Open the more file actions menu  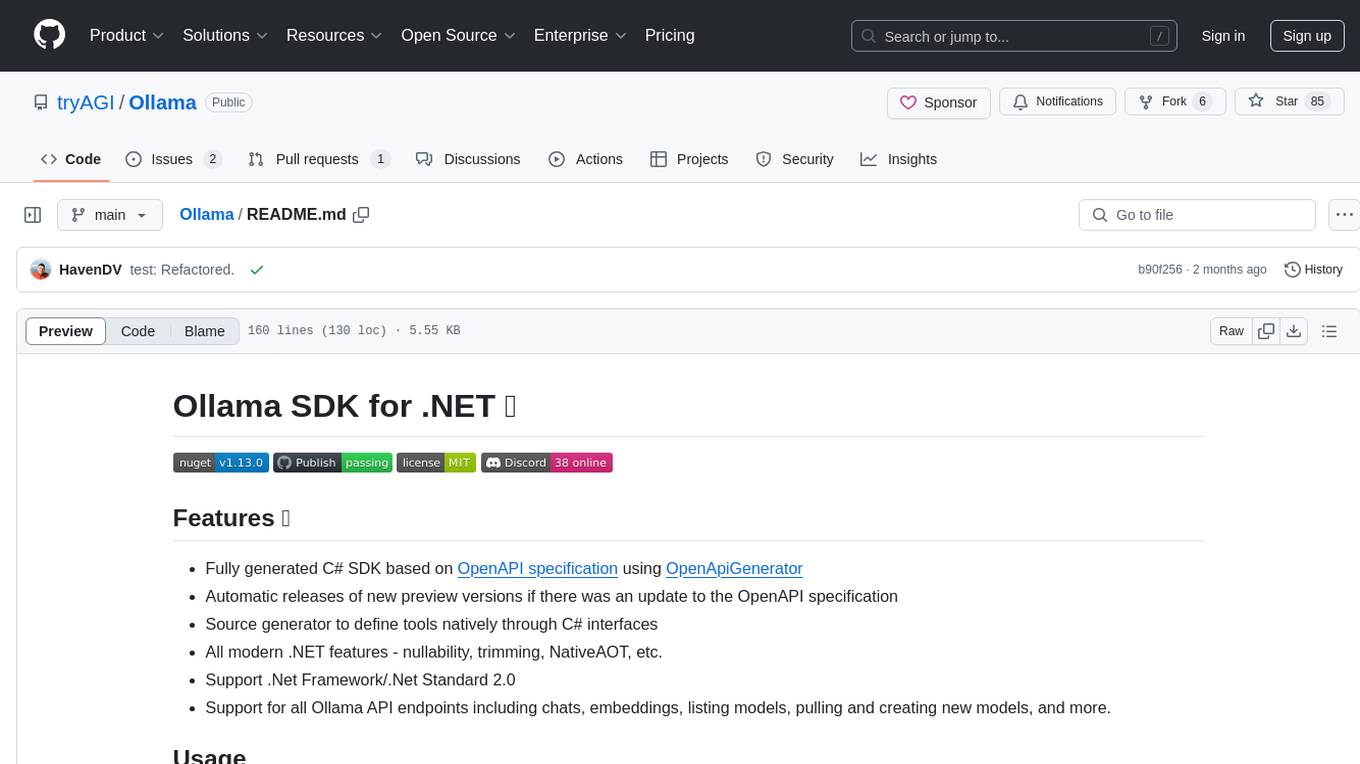click(x=1344, y=215)
